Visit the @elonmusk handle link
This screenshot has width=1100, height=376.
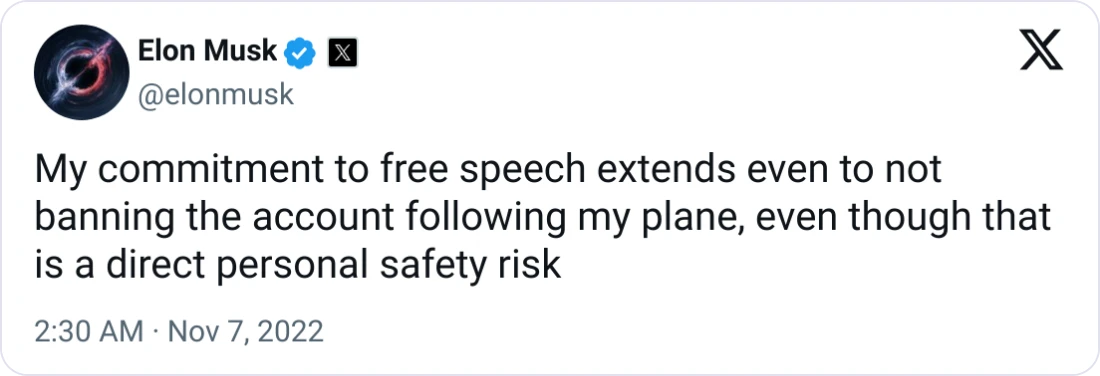[216, 94]
